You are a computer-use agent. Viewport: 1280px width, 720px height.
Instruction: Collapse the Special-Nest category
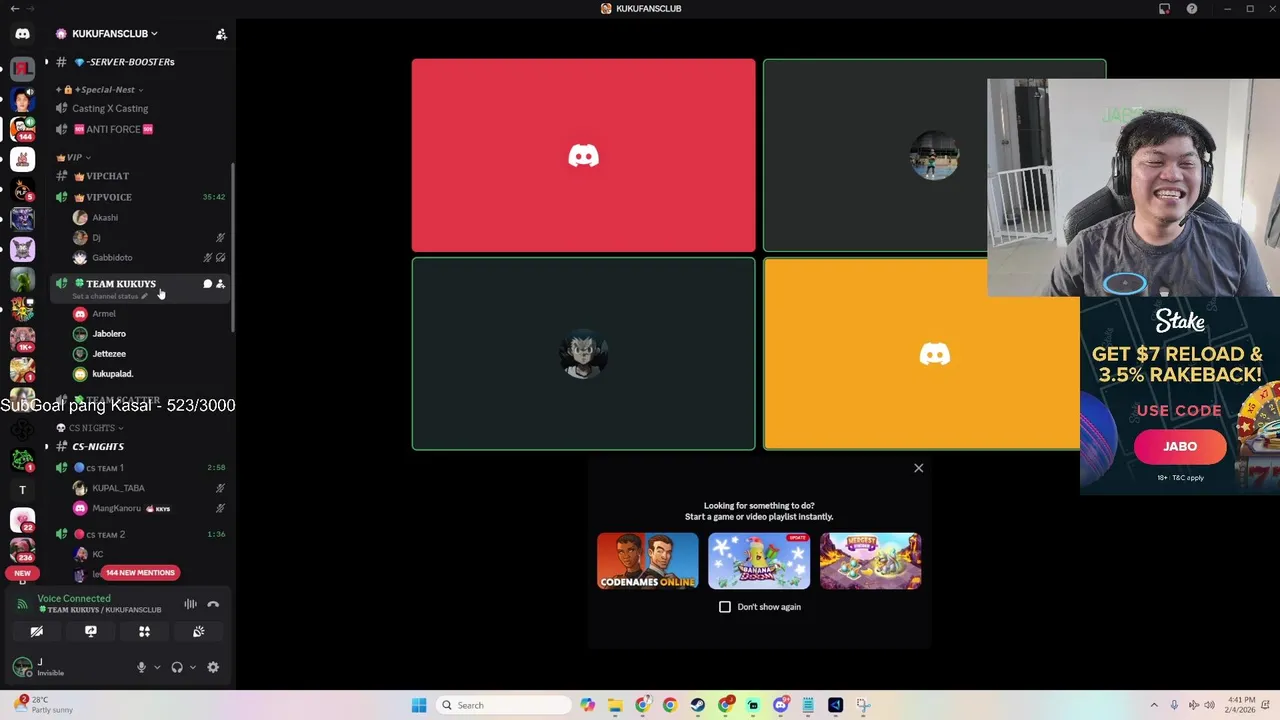pos(100,89)
